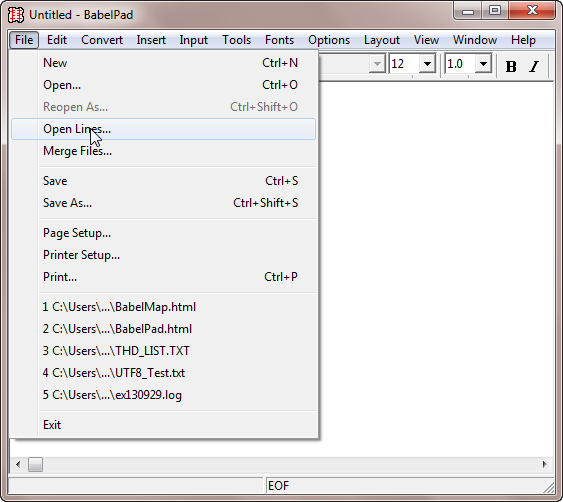Toggle Bold formatting button

pyautogui.click(x=511, y=66)
